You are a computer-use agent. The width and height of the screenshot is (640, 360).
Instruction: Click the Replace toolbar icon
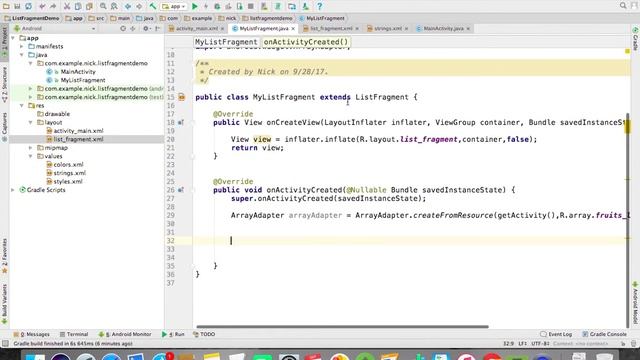pyautogui.click(x=114, y=6)
